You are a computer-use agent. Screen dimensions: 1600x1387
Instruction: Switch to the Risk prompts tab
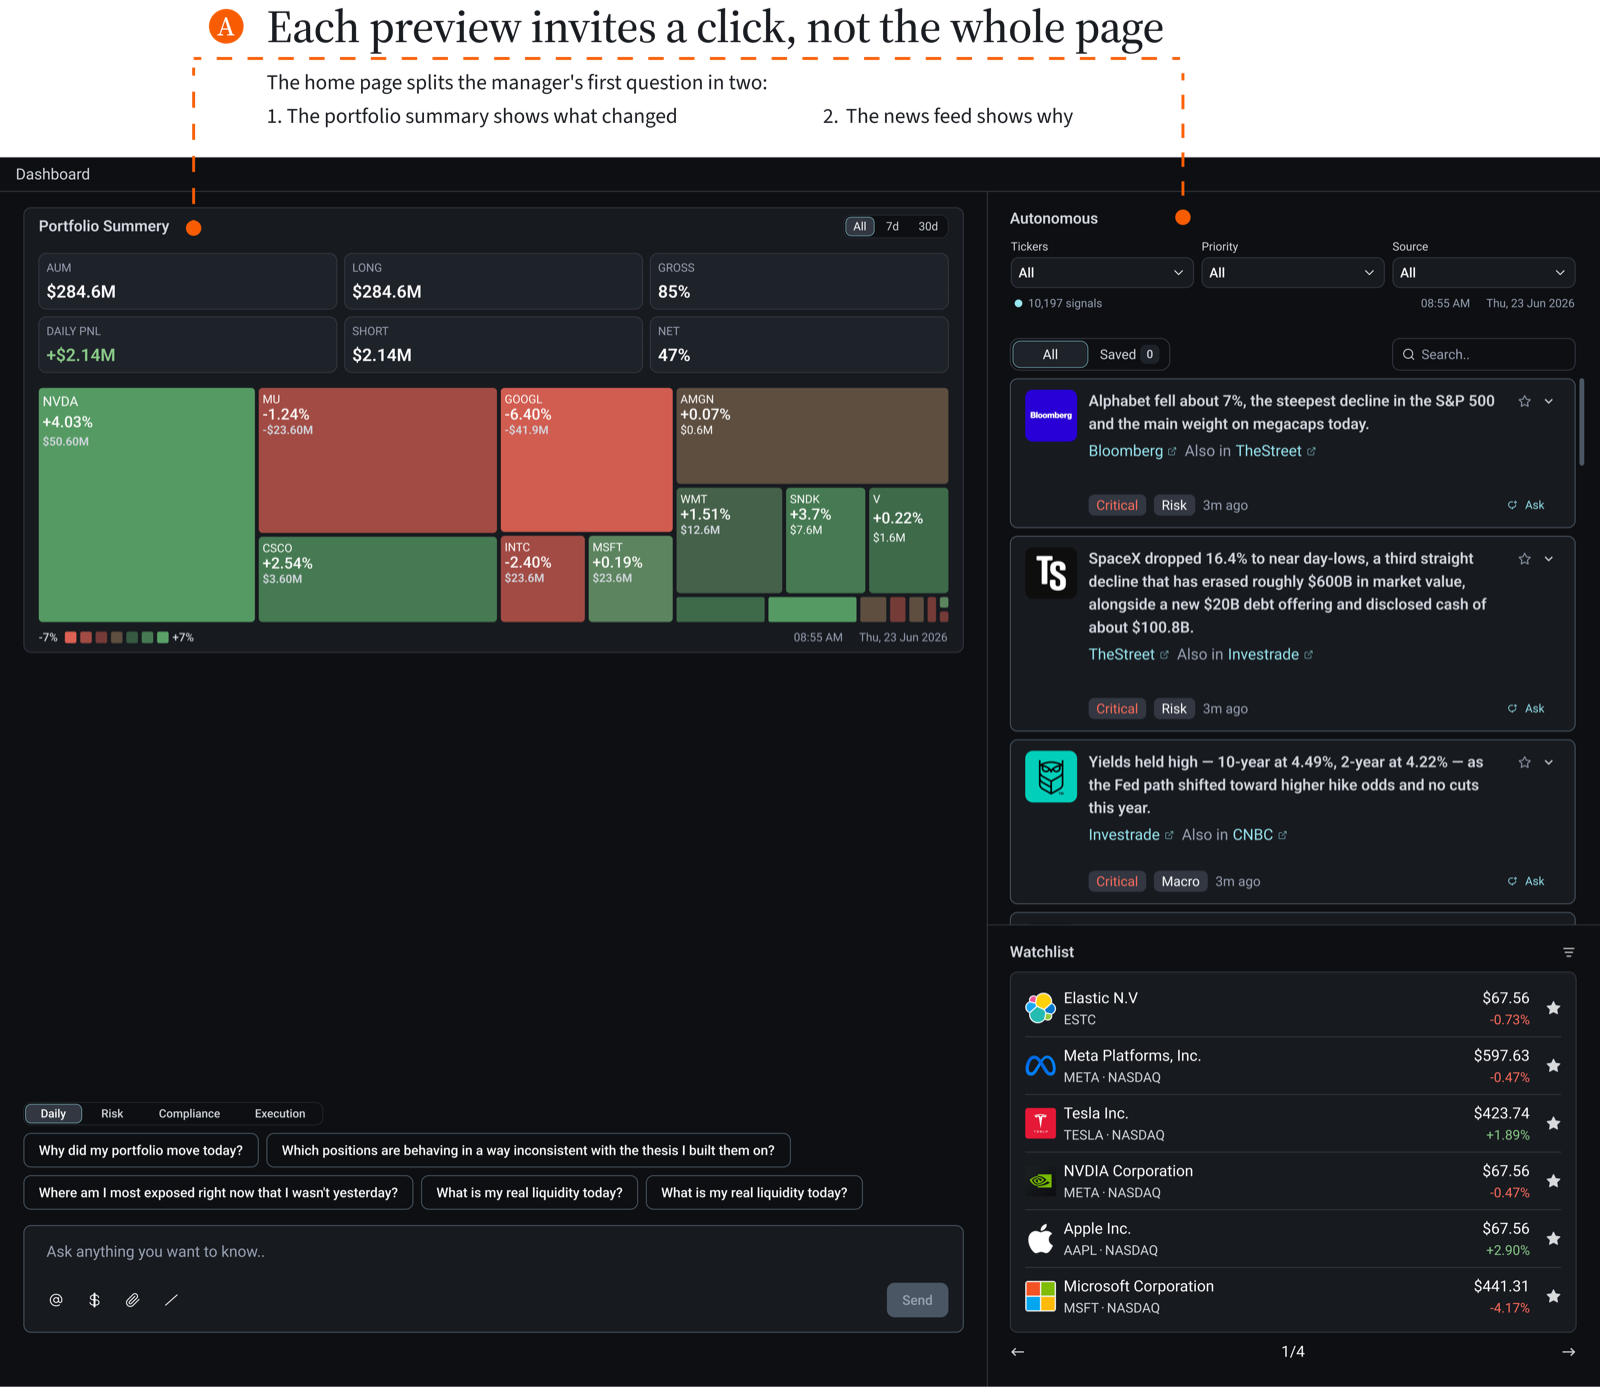click(112, 1114)
